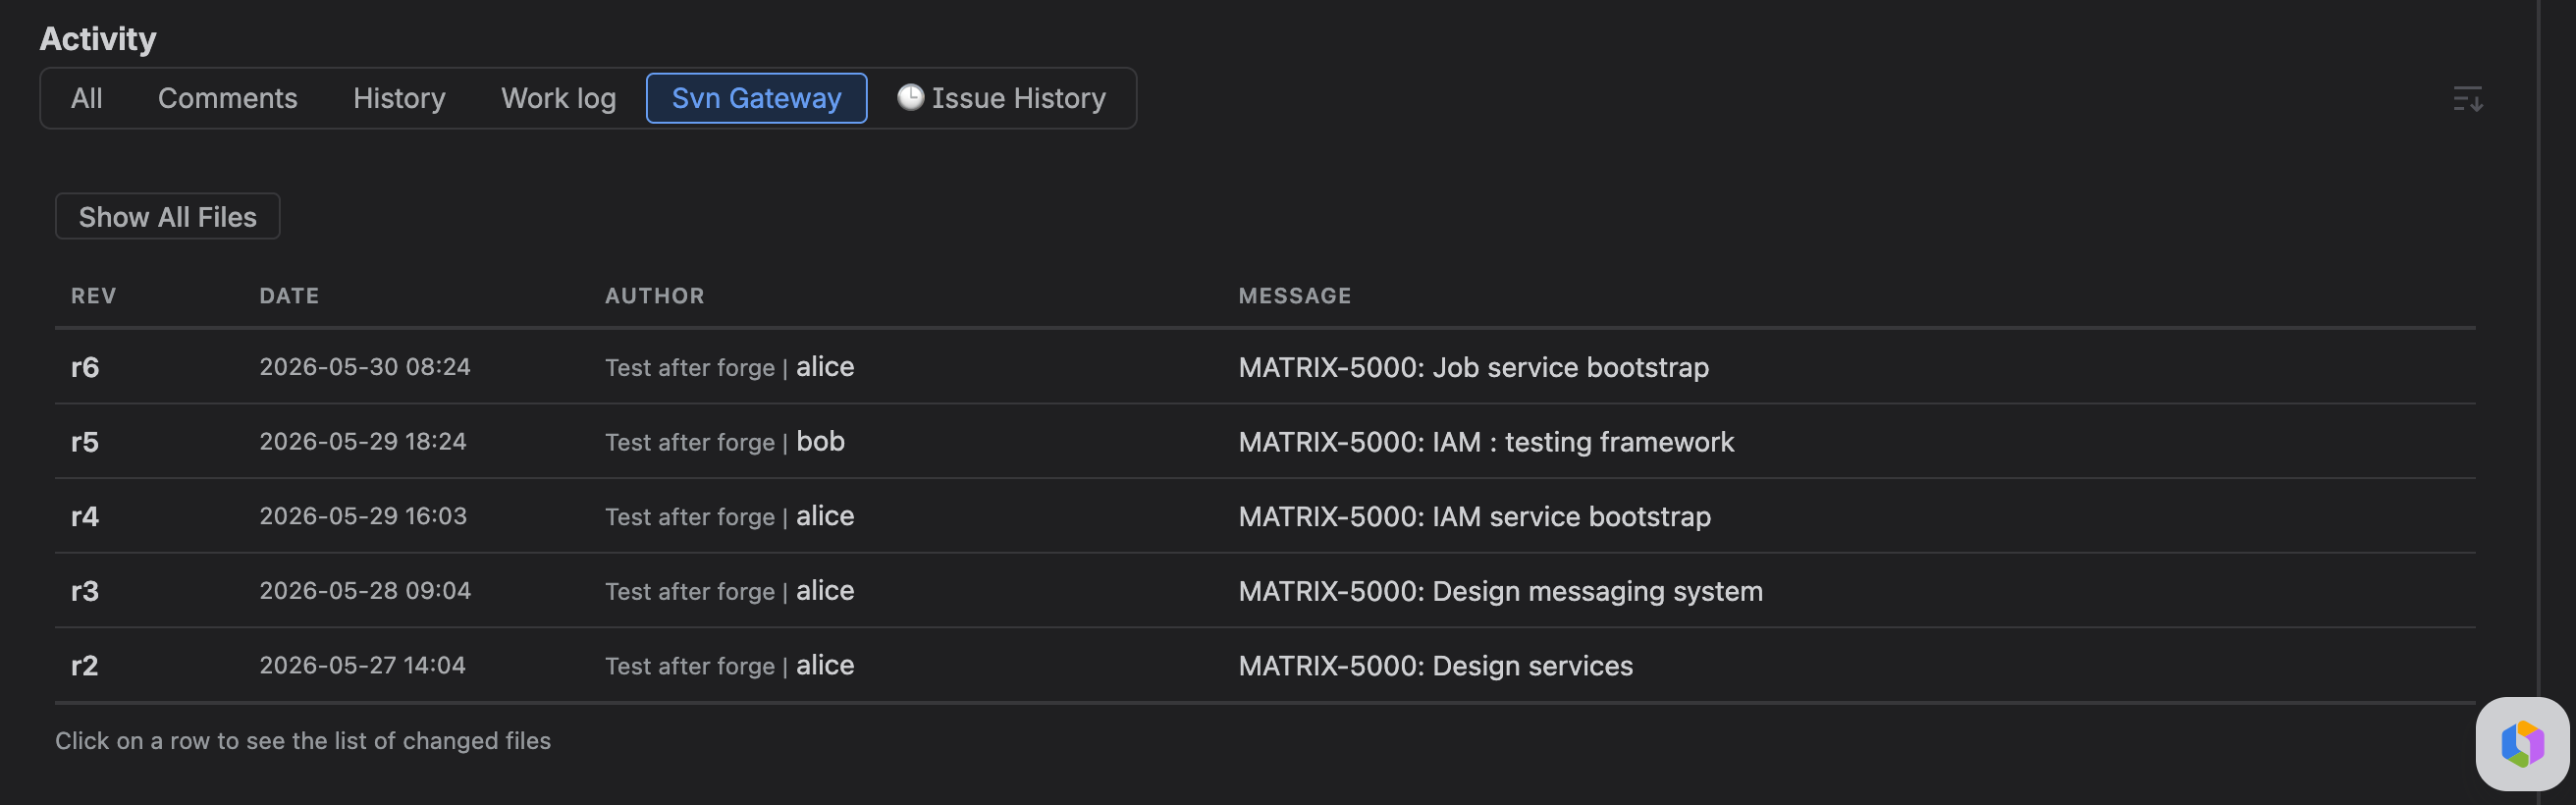Click author alice in r3 row
The height and width of the screenshot is (805, 2576).
point(825,590)
